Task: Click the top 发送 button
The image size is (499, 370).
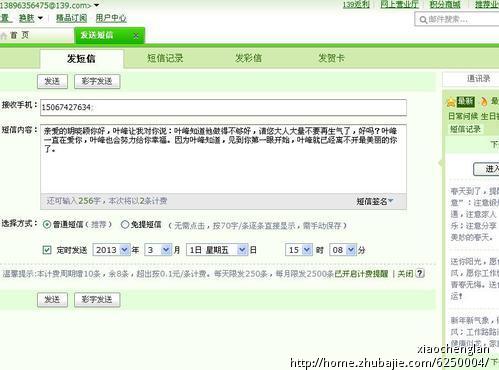Action: (52, 81)
